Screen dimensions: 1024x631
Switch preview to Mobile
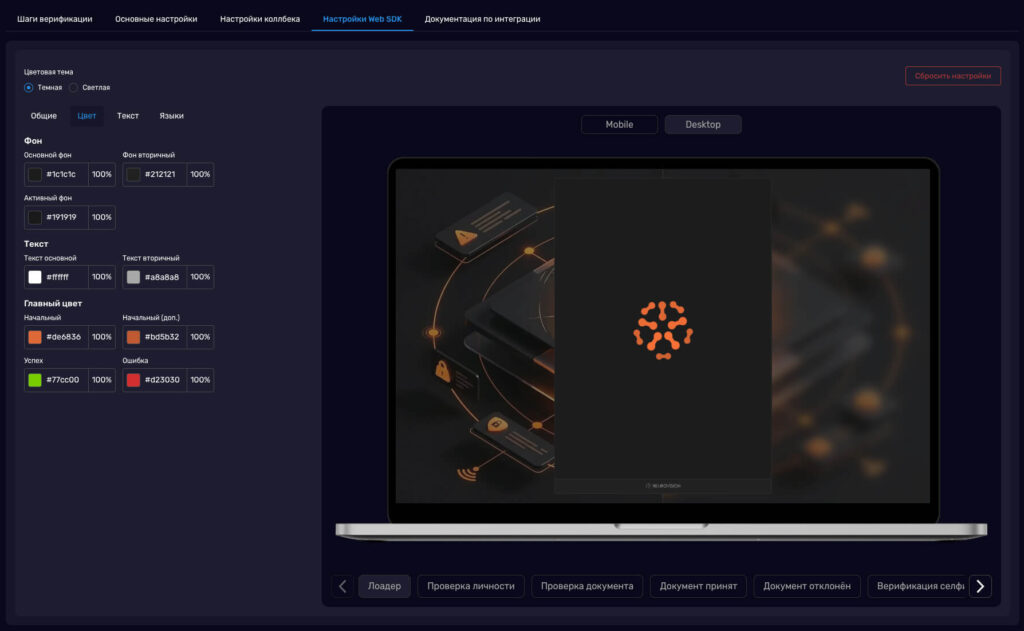click(619, 125)
